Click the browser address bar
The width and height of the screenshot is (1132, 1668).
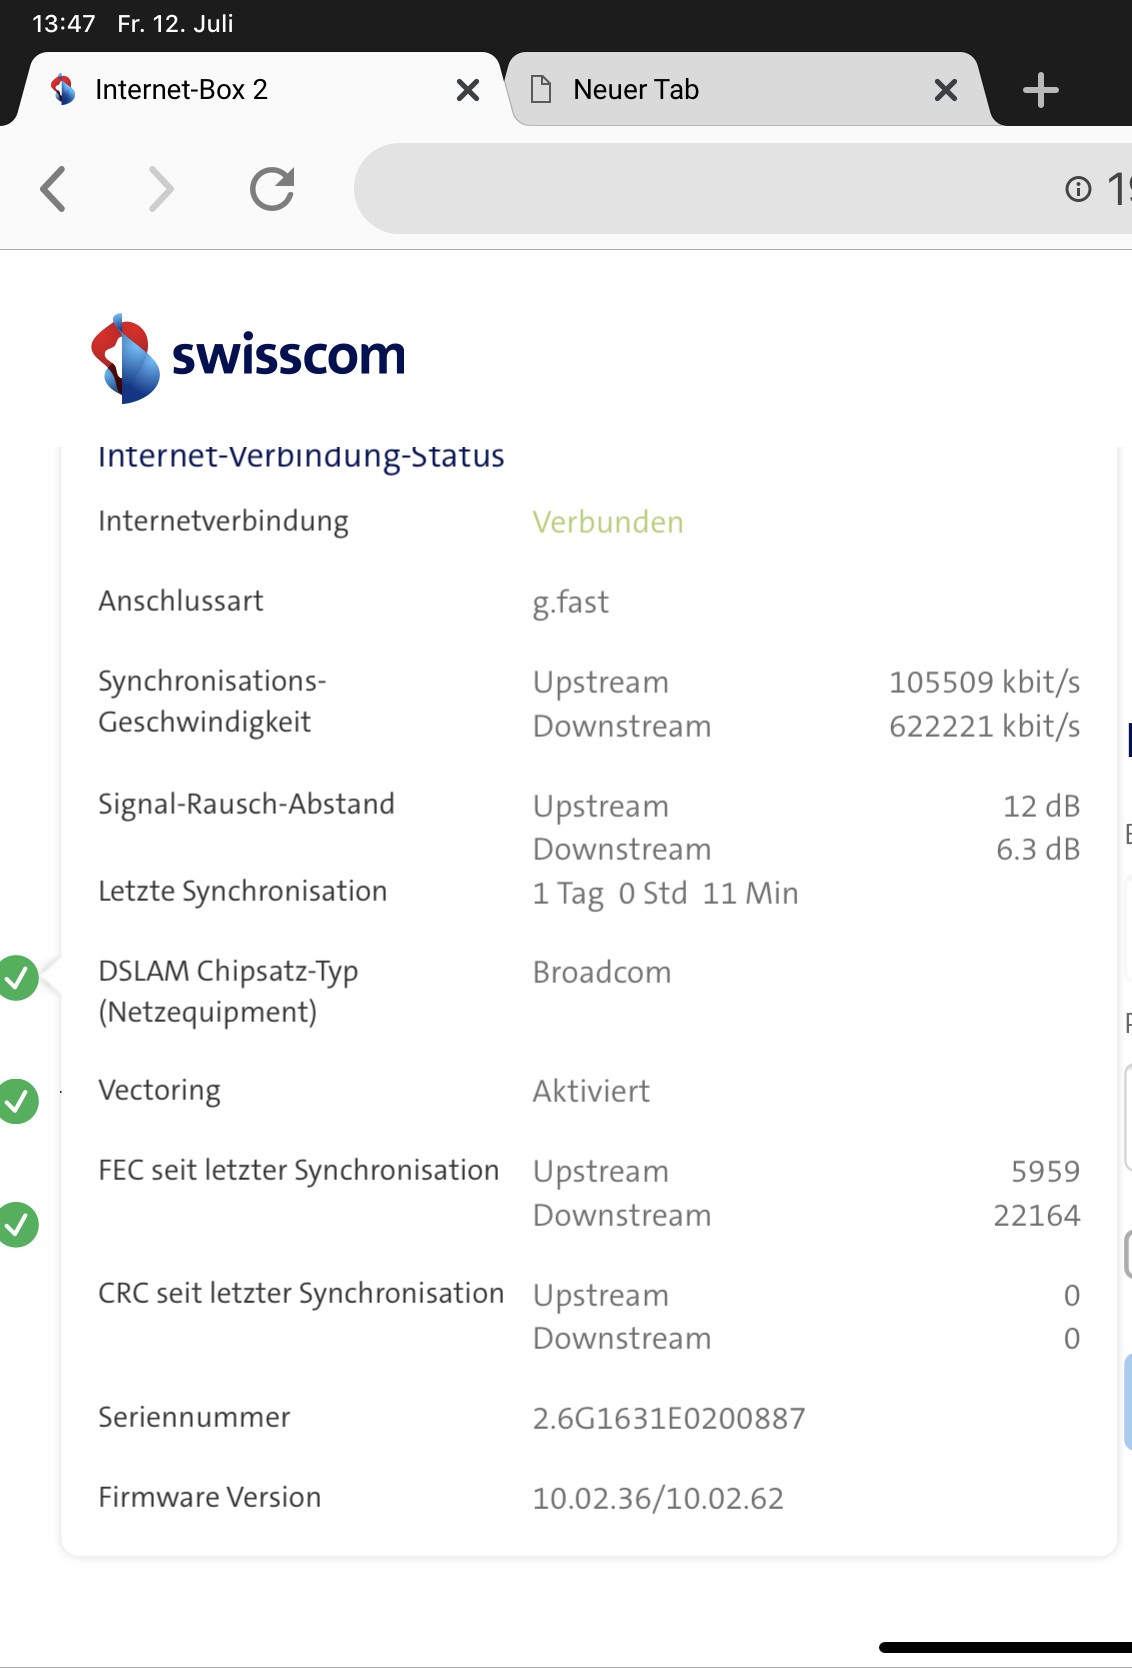[x=700, y=189]
